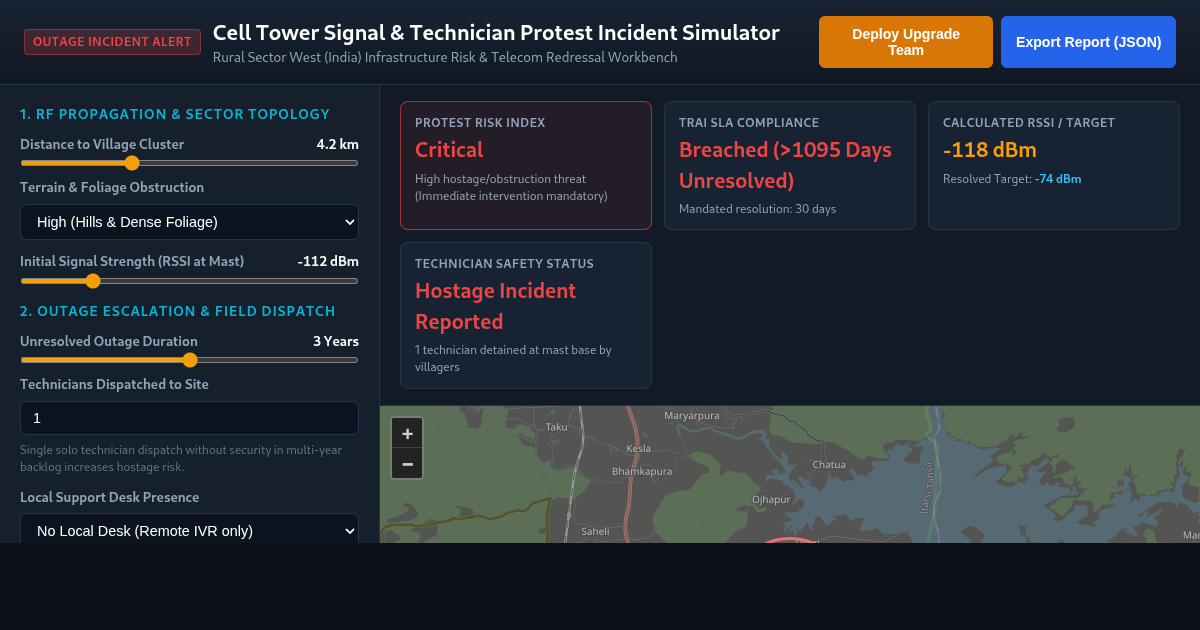
Task: Click Maryarpura label on the map
Action: click(x=692, y=415)
